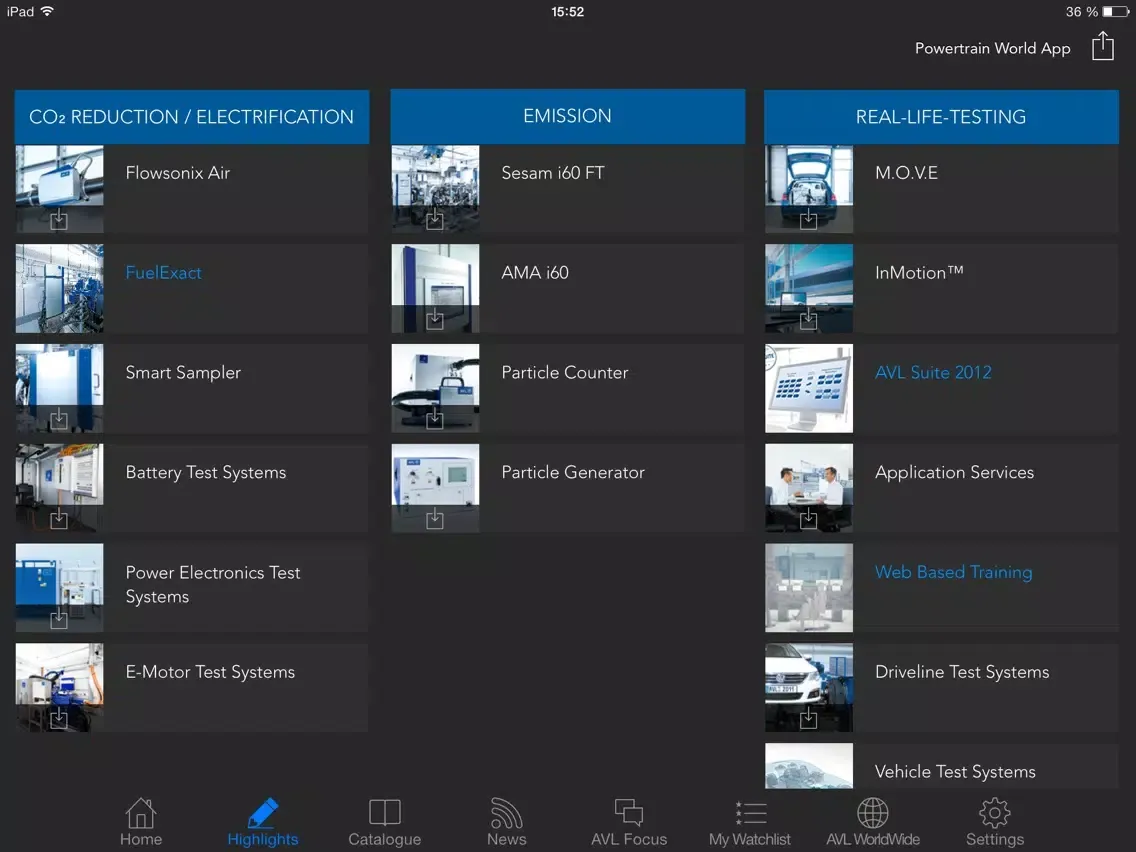The width and height of the screenshot is (1136, 852).
Task: Tap the AVL Suite 2012 monitor thumbnail
Action: (809, 388)
